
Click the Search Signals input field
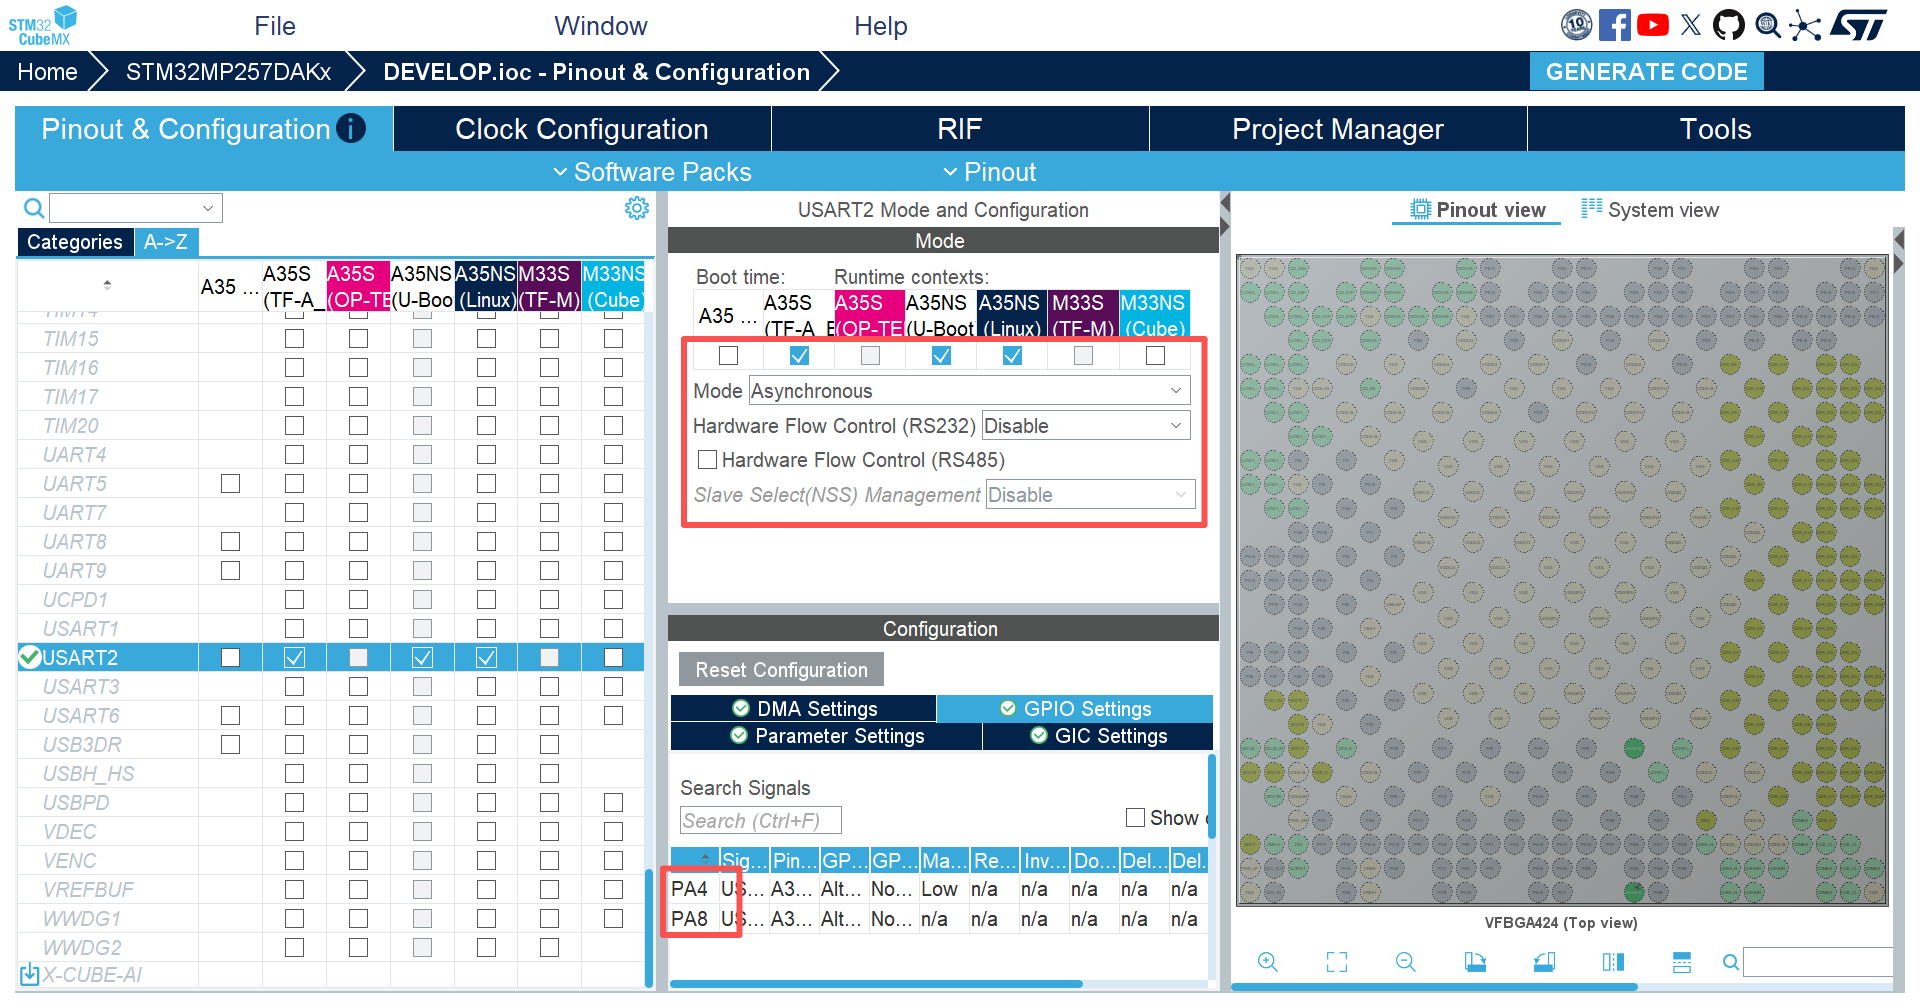click(761, 820)
